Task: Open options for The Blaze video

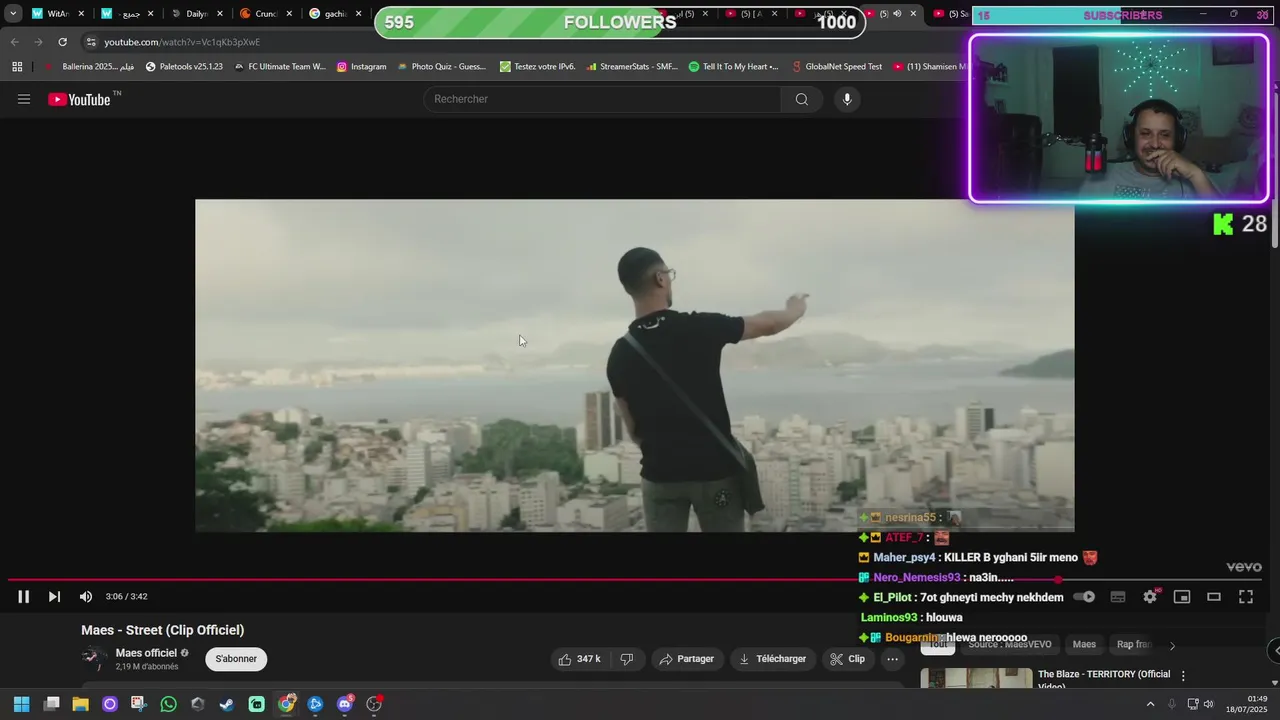Action: pos(1183,676)
